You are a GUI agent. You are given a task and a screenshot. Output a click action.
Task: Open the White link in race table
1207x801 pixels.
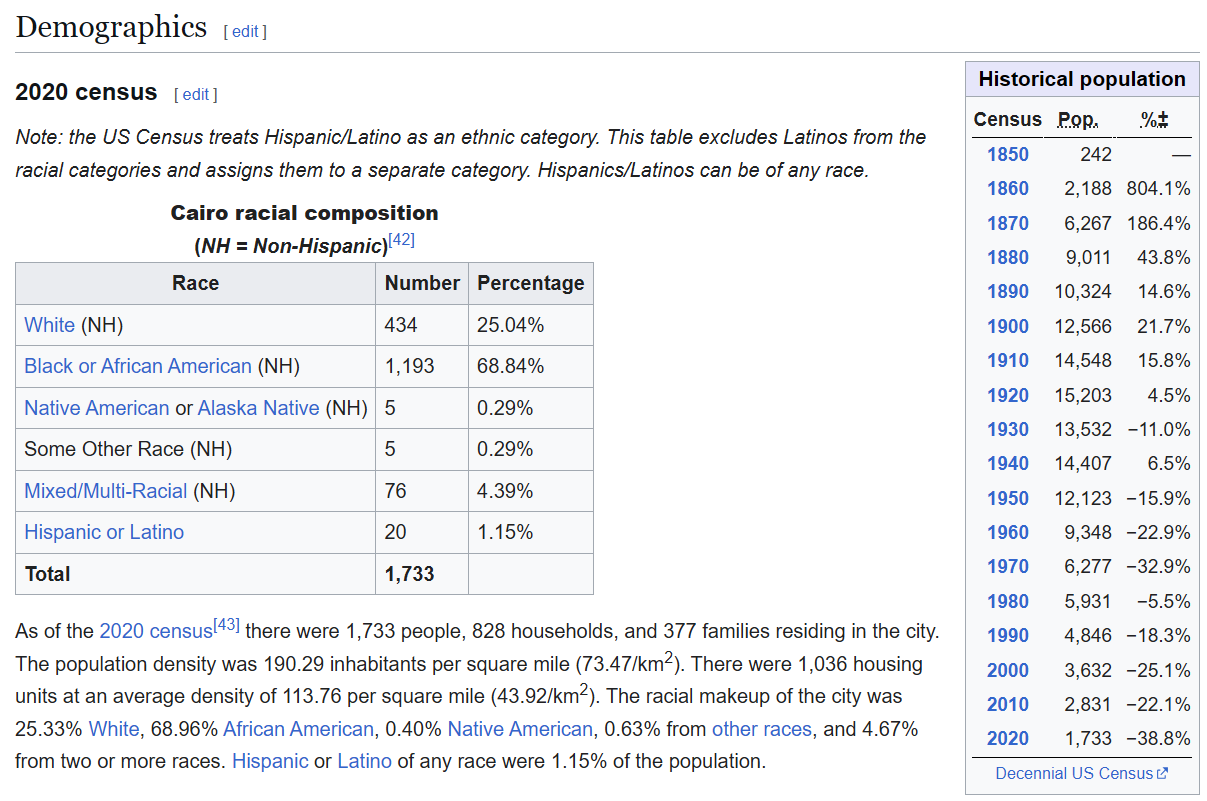click(x=50, y=325)
